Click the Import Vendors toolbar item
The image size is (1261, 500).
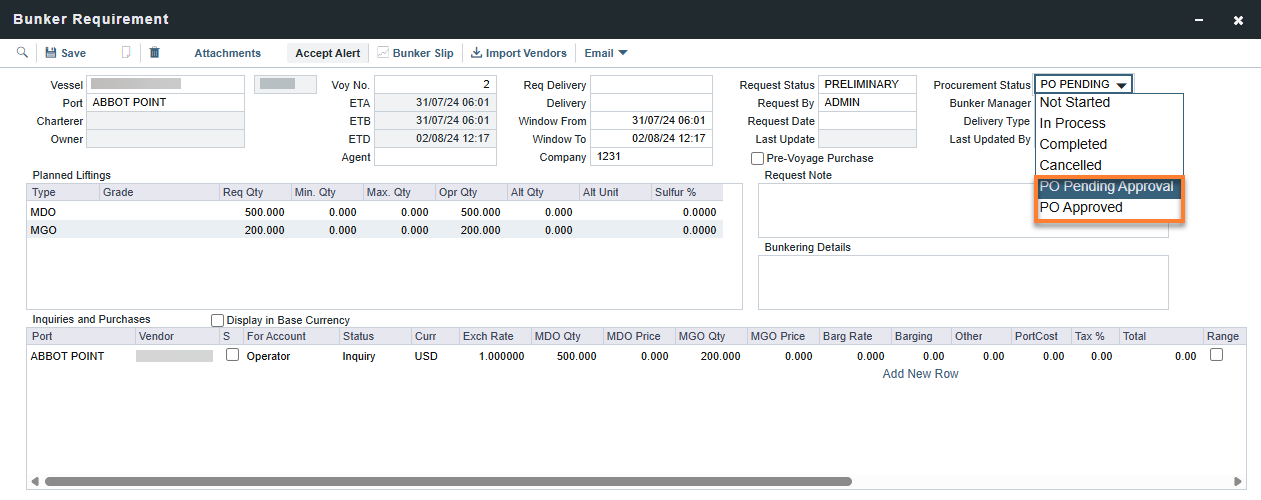(519, 53)
